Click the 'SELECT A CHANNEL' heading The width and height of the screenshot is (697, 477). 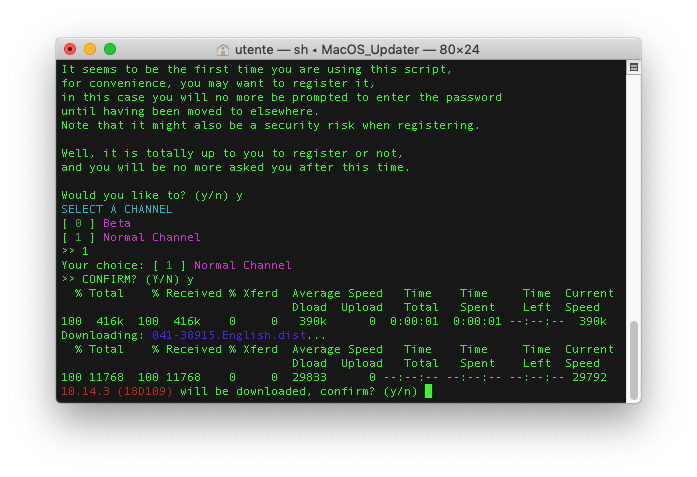click(x=116, y=209)
